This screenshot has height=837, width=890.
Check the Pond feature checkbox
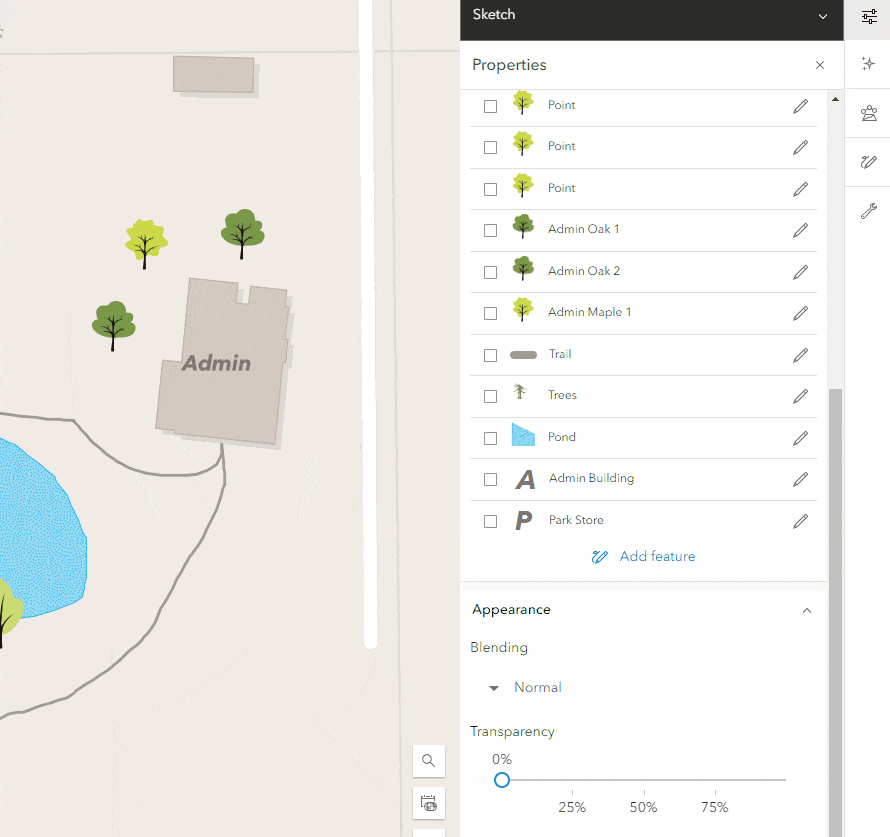[x=490, y=437]
